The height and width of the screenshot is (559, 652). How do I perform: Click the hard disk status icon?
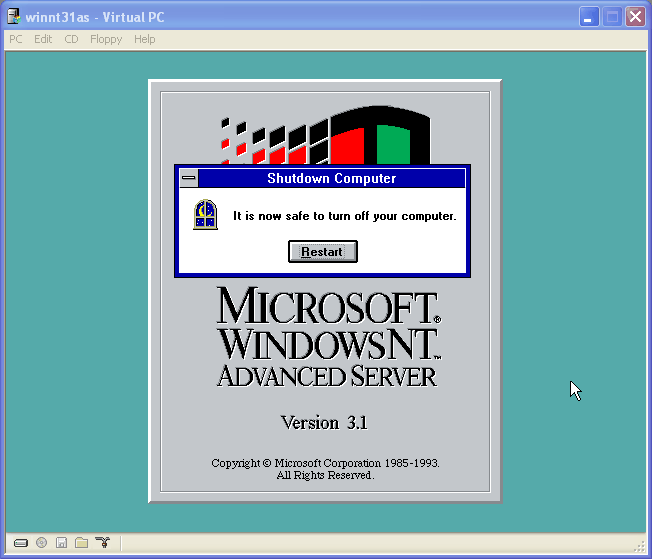coord(21,543)
